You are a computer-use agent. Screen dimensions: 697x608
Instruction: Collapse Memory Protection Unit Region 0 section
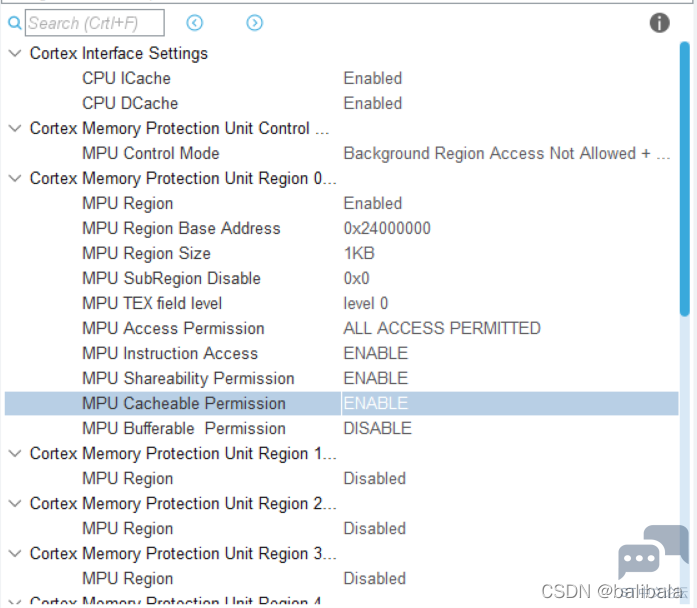[15, 178]
